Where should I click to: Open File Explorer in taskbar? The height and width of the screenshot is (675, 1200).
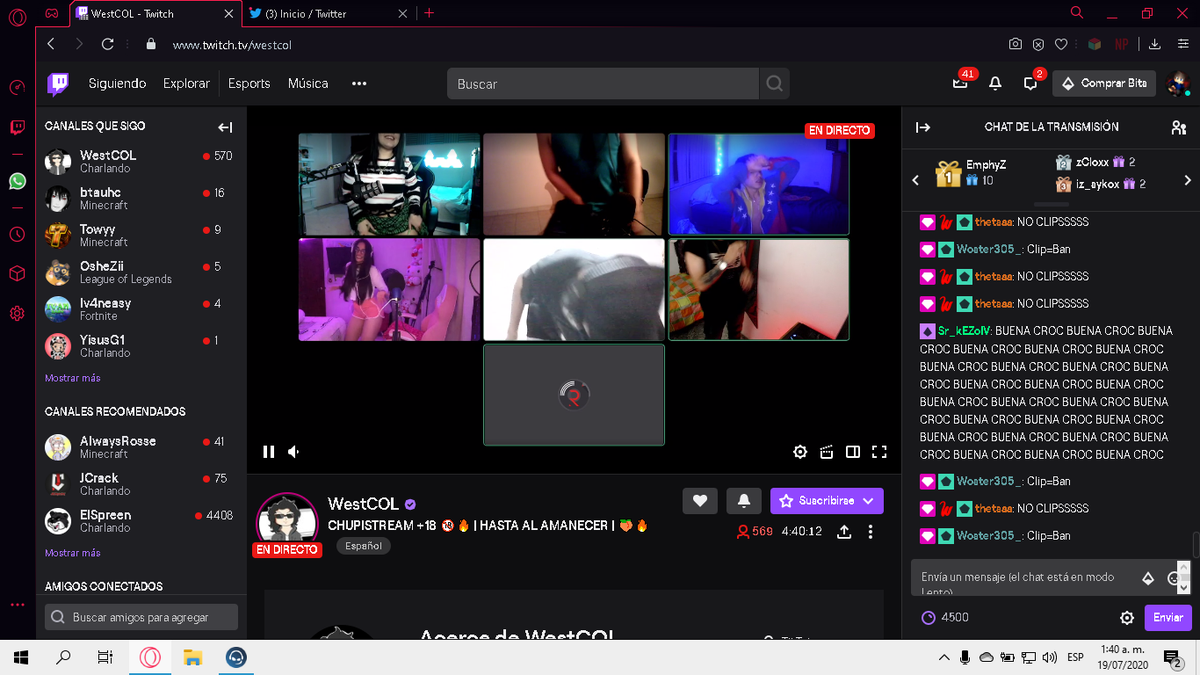coord(193,657)
